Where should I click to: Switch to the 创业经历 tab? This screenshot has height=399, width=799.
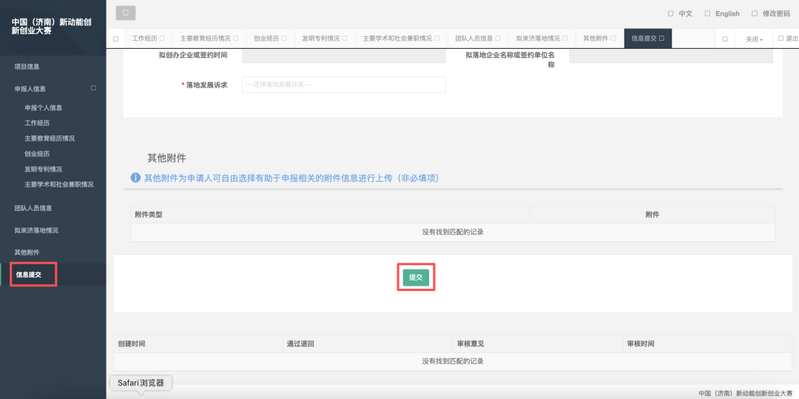click(x=266, y=38)
